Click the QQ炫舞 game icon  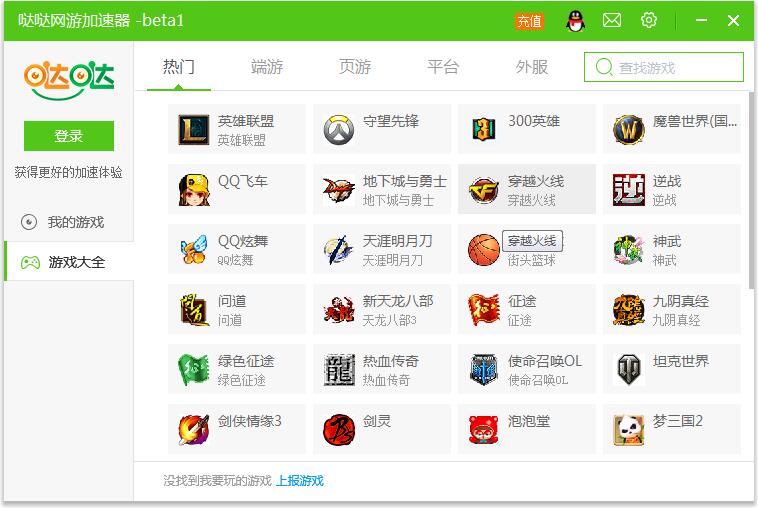194,249
